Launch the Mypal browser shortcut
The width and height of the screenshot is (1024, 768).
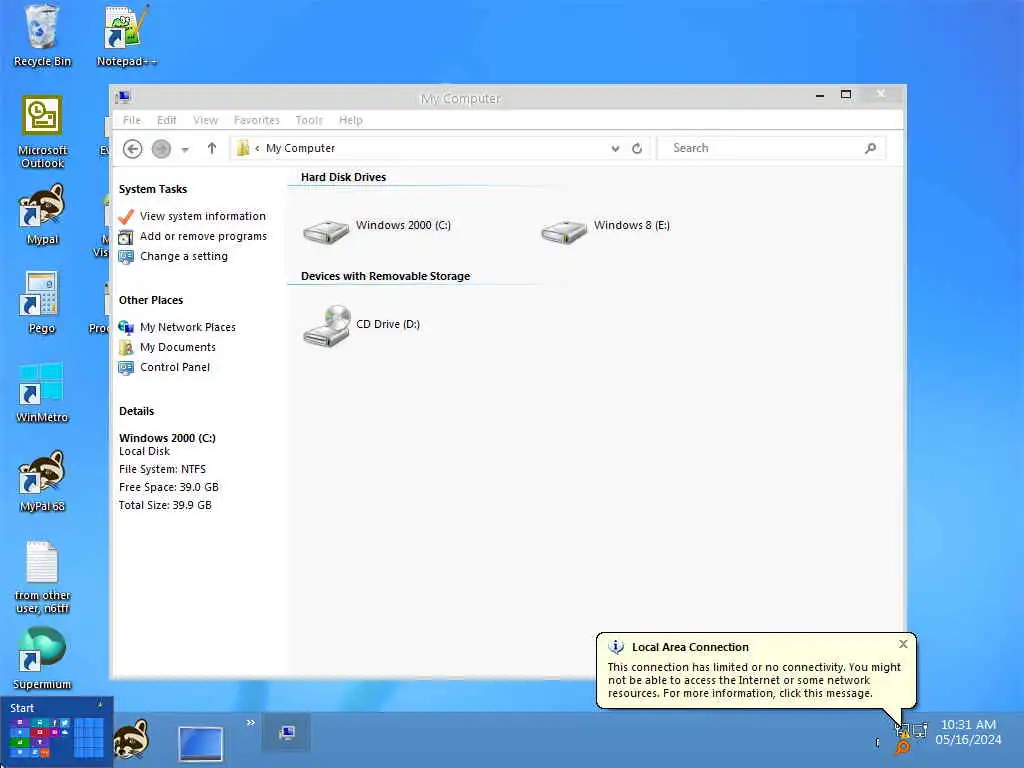pyautogui.click(x=42, y=214)
